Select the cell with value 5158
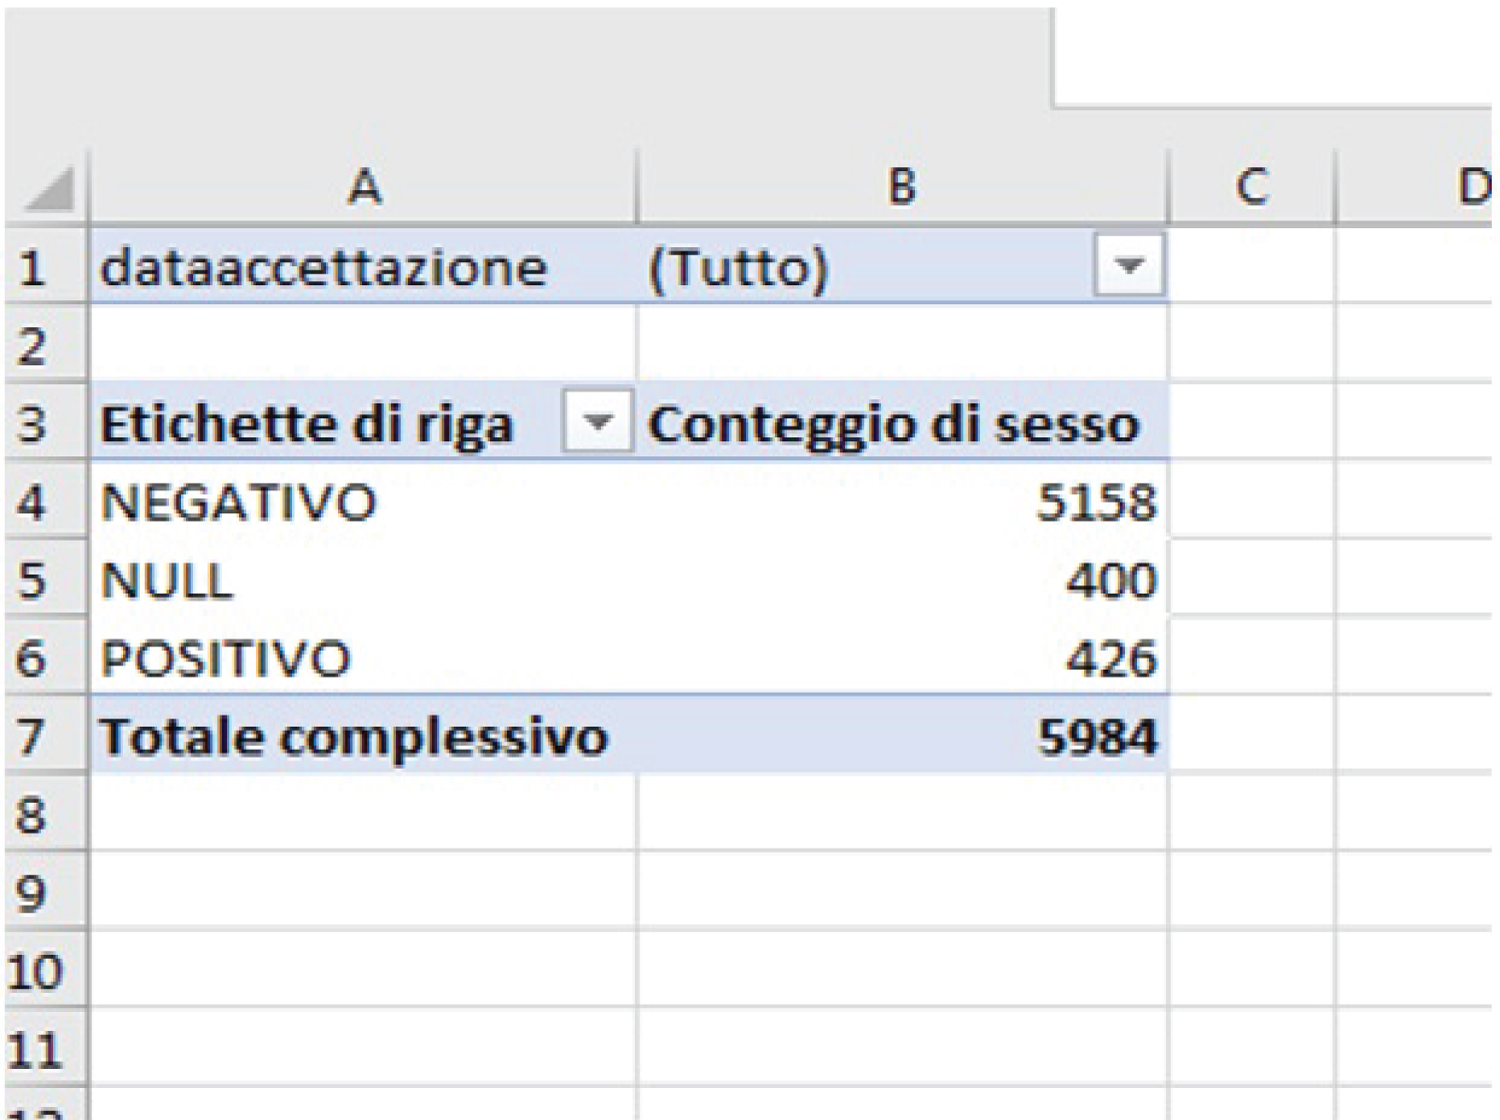This screenshot has width=1500, height=1120. [x=1096, y=502]
